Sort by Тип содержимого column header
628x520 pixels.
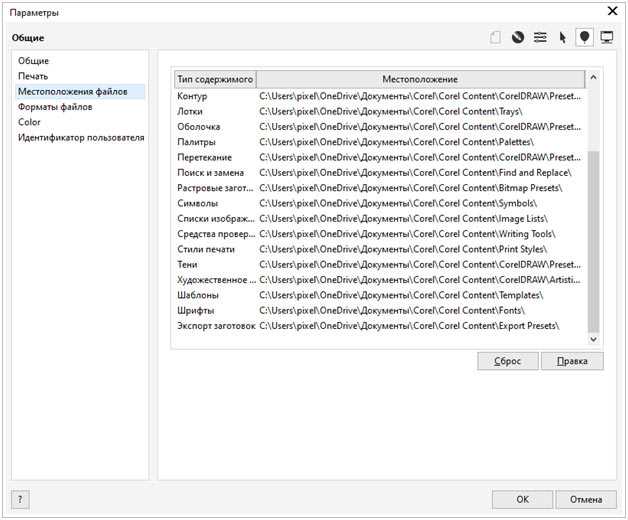pyautogui.click(x=214, y=79)
